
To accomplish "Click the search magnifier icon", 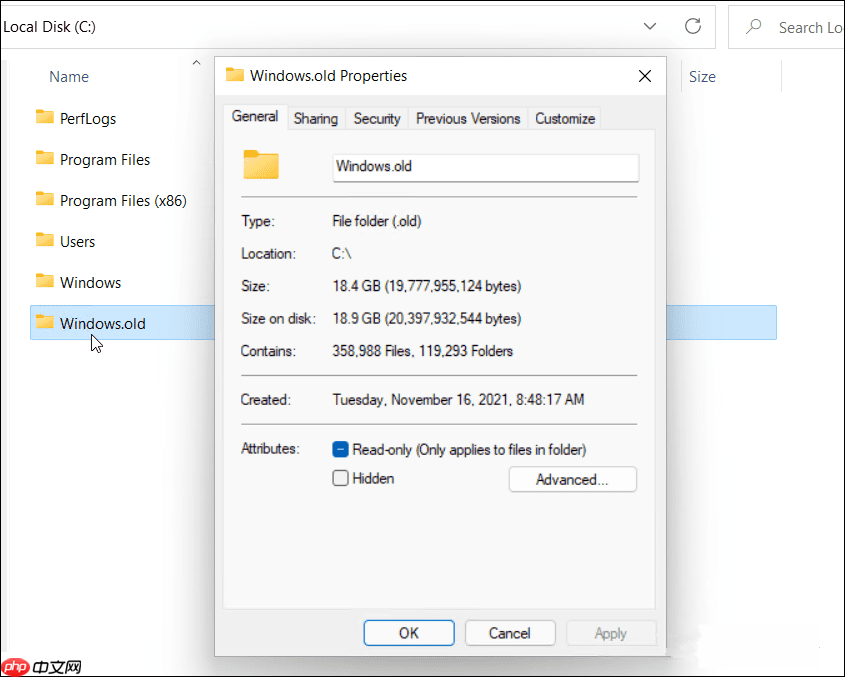I will click(x=755, y=27).
